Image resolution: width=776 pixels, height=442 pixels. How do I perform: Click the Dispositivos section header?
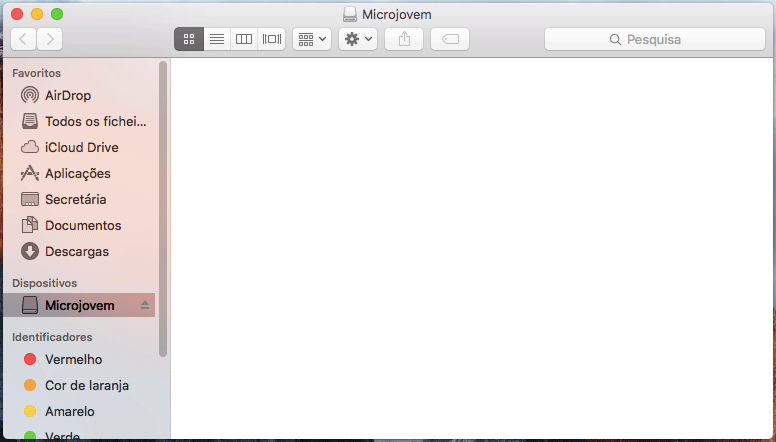coord(45,283)
